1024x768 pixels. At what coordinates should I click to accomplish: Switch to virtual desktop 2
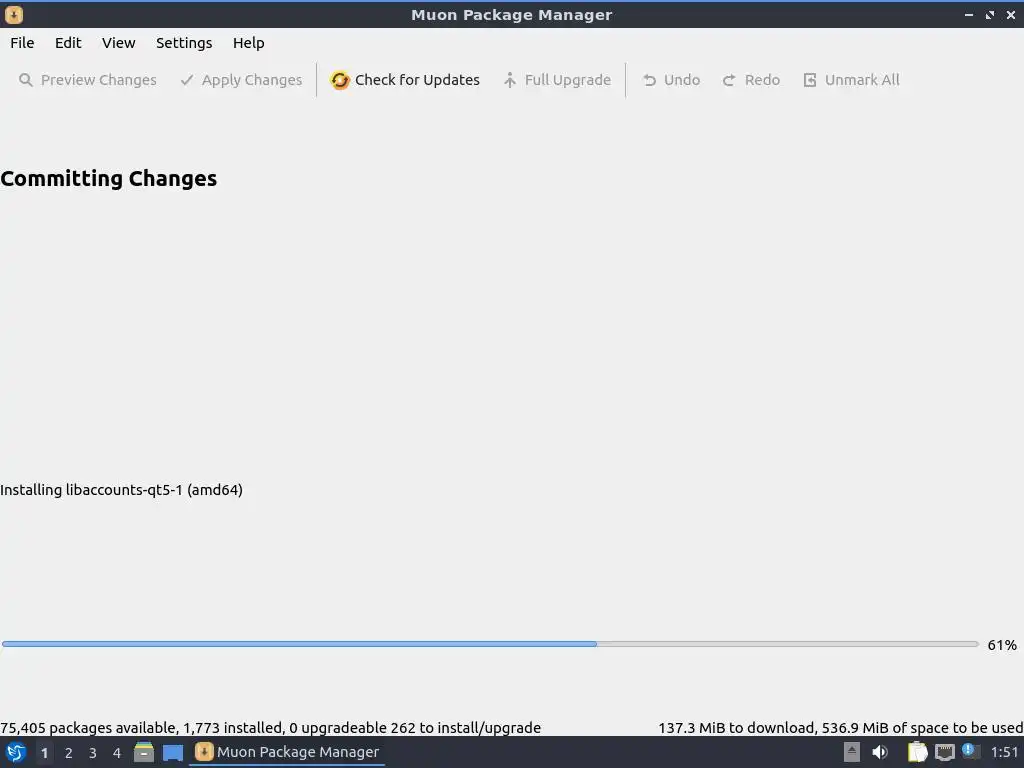click(x=69, y=753)
